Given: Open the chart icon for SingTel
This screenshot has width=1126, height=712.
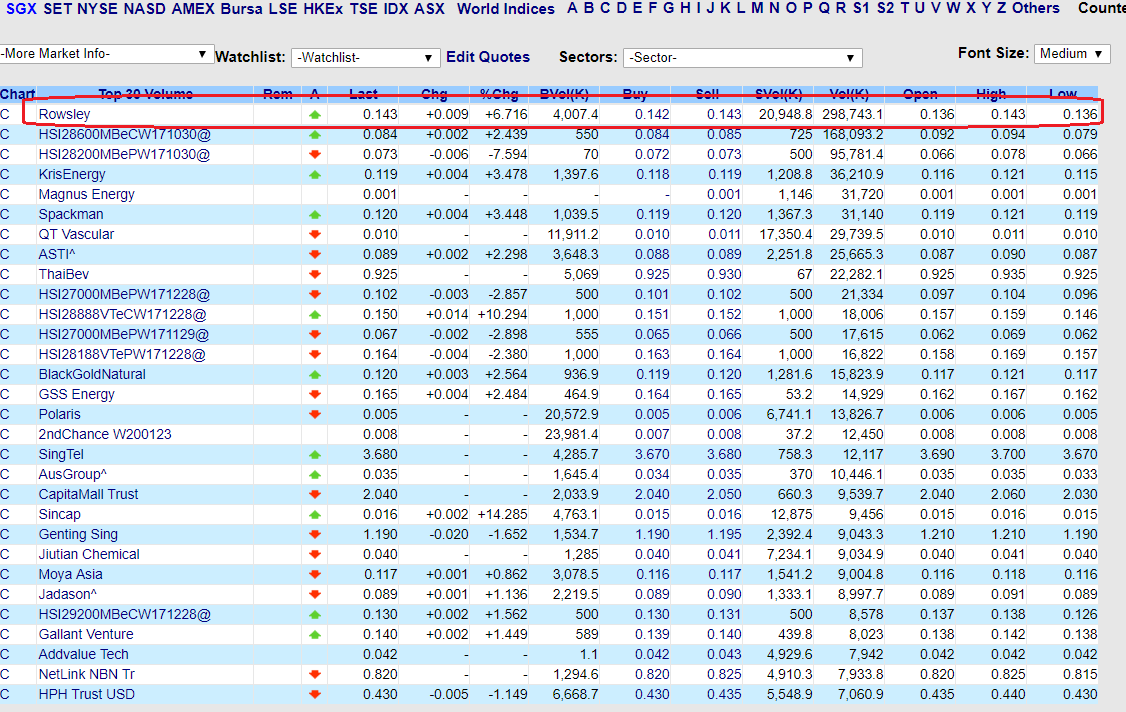Looking at the screenshot, I should 7,453.
